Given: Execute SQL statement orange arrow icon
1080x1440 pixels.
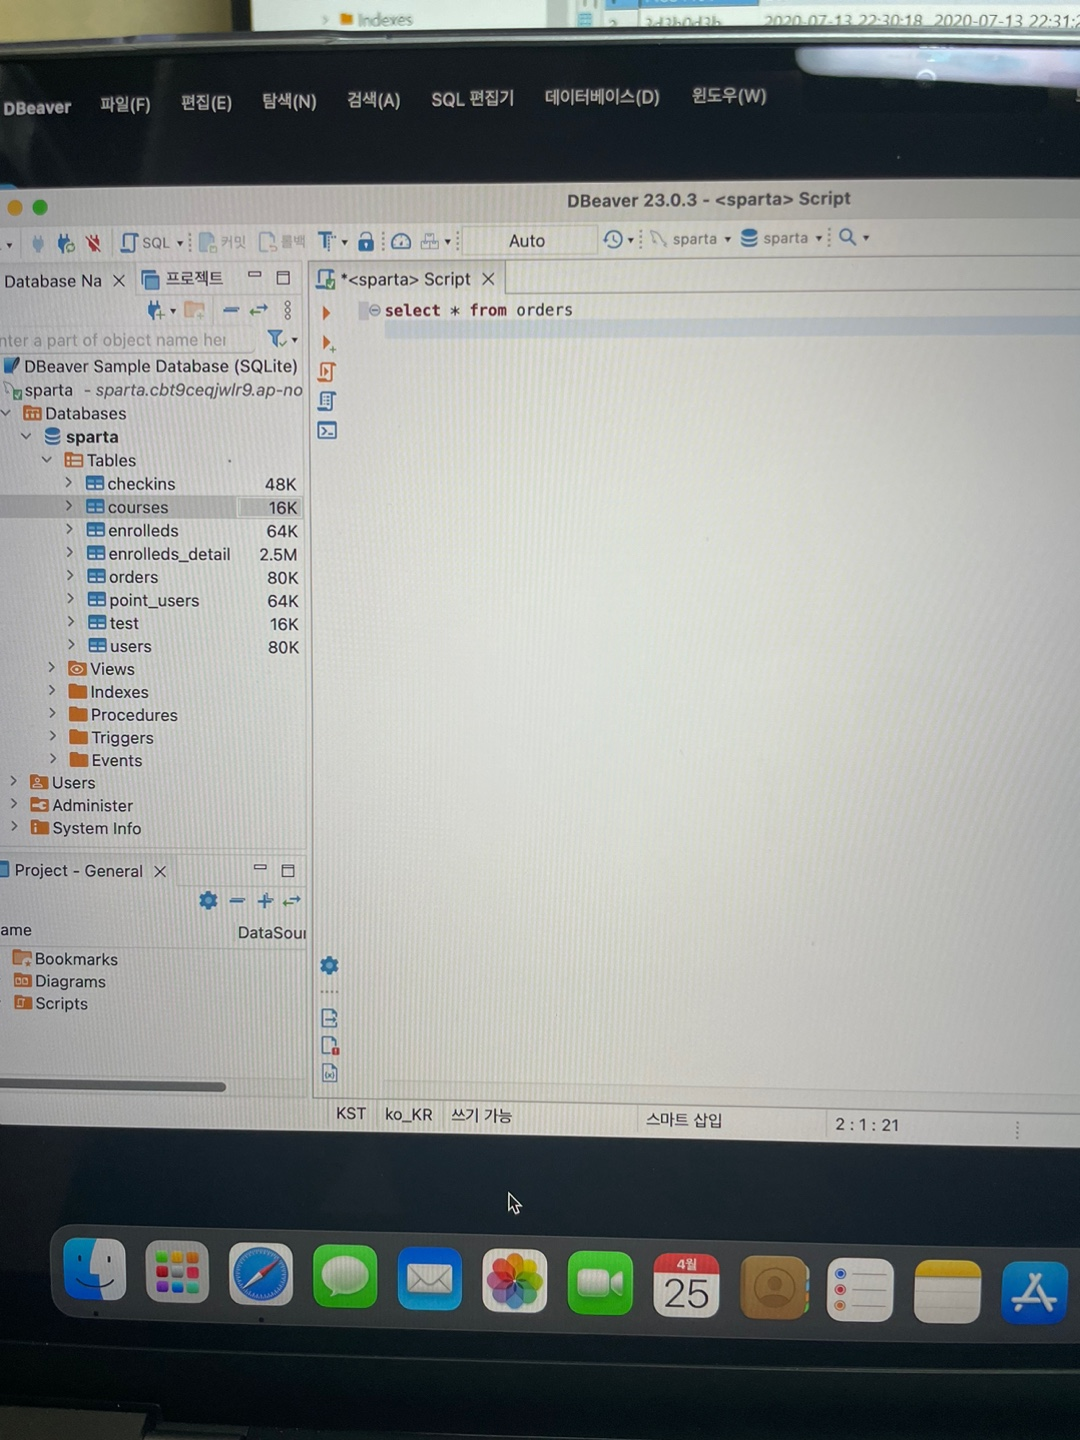Looking at the screenshot, I should coord(326,313).
